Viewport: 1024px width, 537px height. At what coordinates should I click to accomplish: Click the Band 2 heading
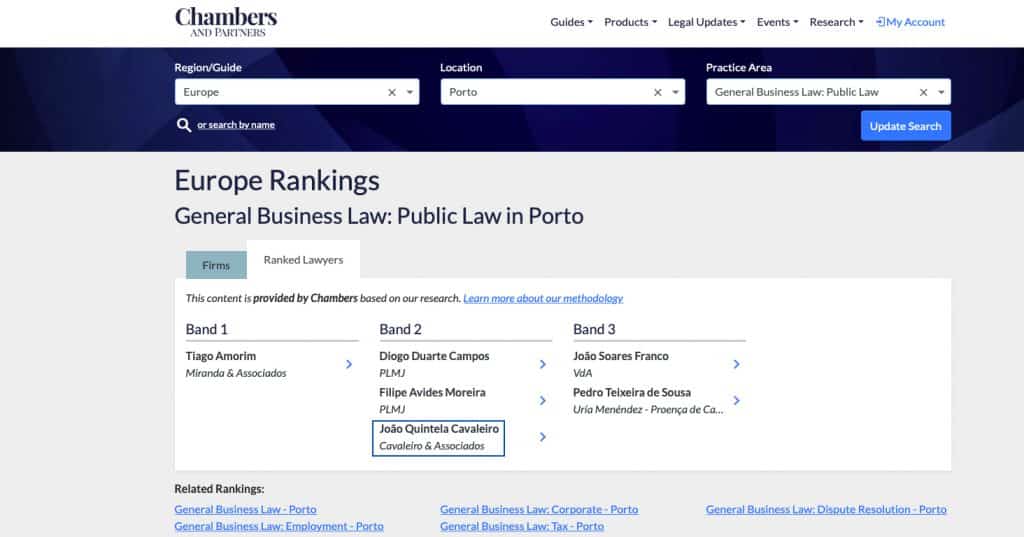click(x=400, y=329)
